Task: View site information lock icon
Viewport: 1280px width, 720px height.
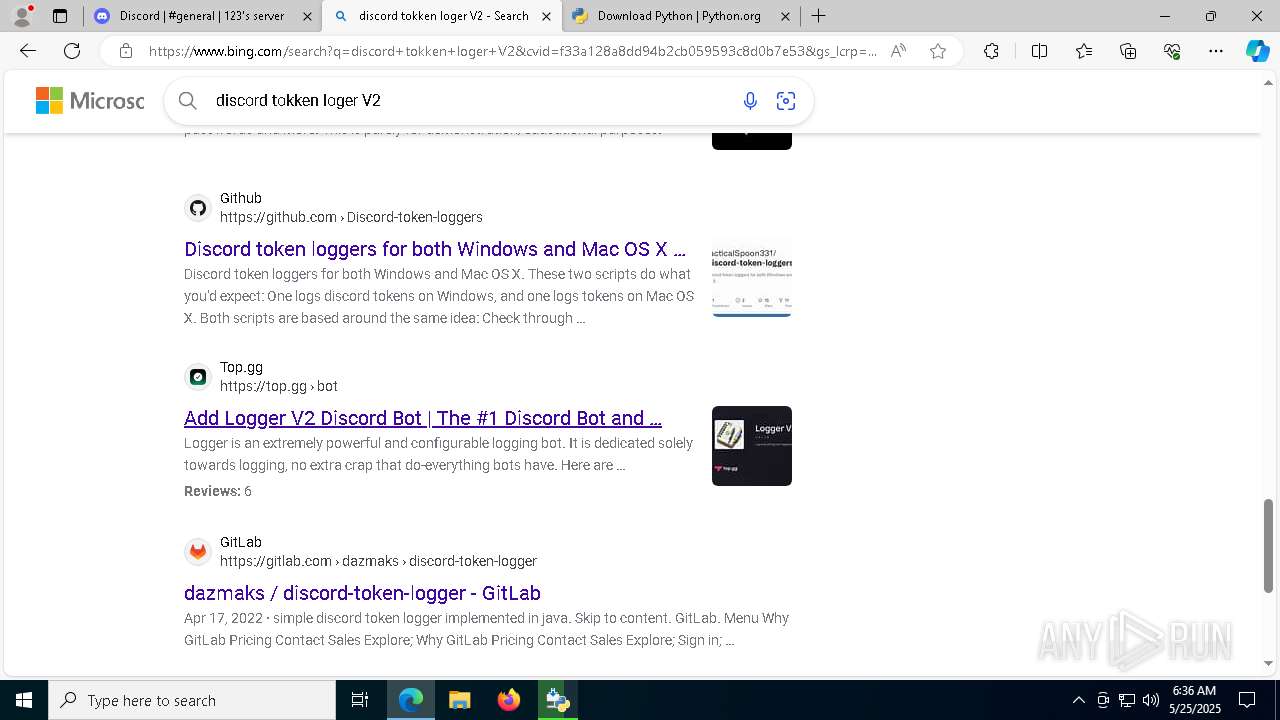Action: coord(125,51)
